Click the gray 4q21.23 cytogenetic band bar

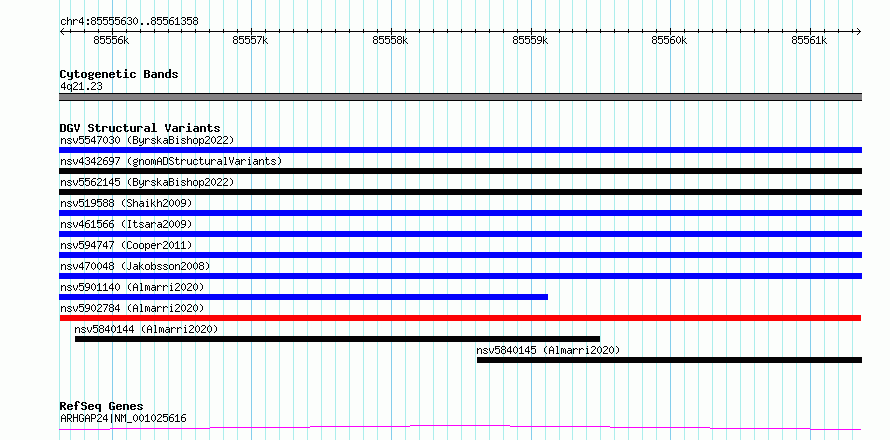pos(460,97)
